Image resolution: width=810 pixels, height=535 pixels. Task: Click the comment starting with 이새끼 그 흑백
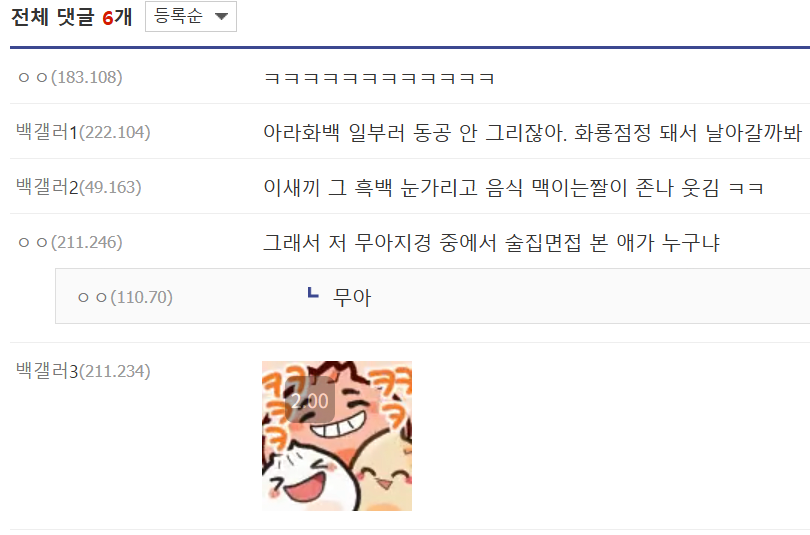point(513,187)
